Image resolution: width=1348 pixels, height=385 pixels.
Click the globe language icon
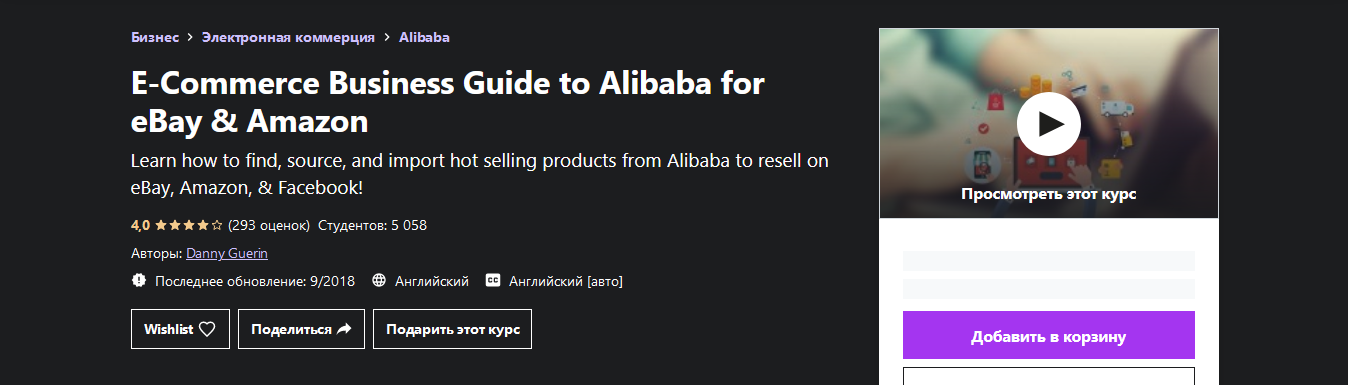tap(379, 281)
